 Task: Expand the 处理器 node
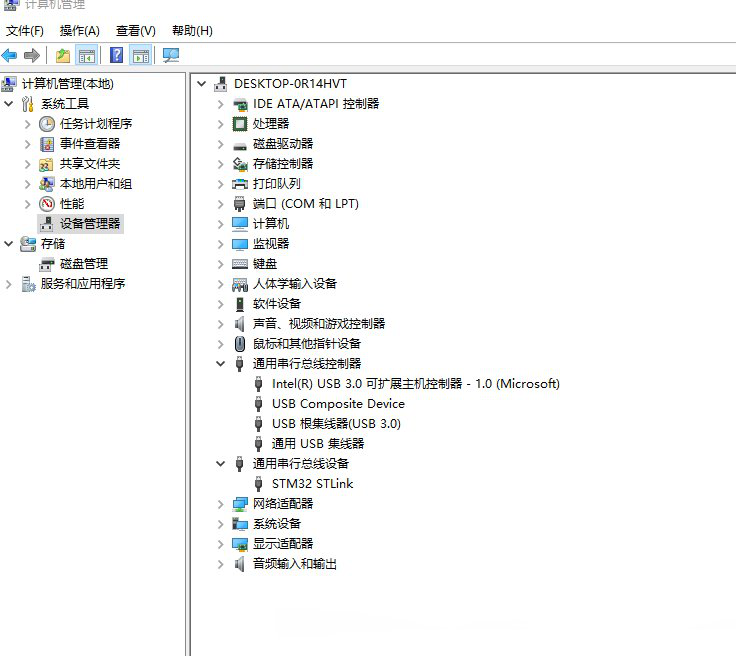[x=220, y=124]
